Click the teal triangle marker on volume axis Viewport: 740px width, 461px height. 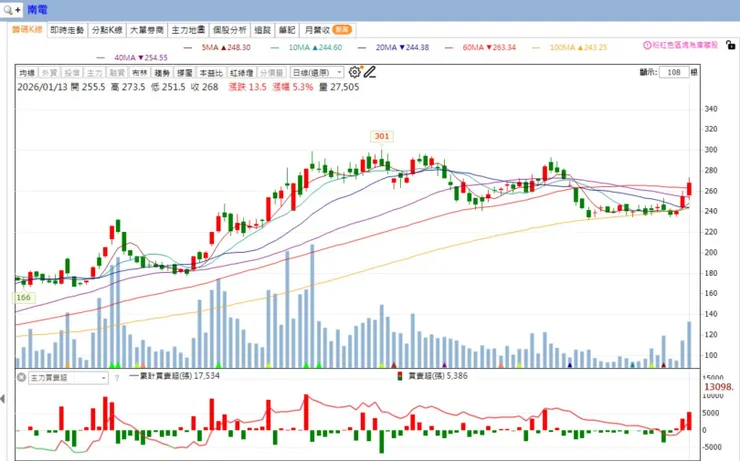(x=632, y=365)
